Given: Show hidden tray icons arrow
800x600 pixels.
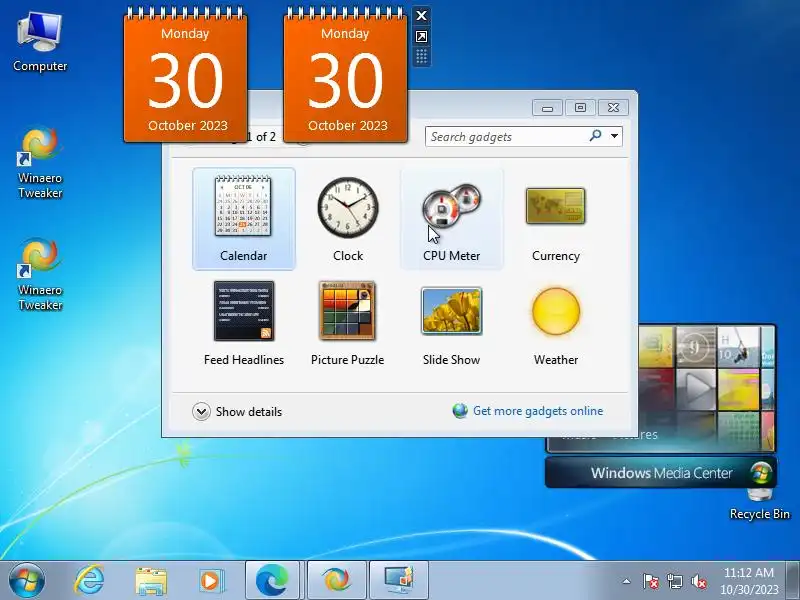Looking at the screenshot, I should point(627,581).
